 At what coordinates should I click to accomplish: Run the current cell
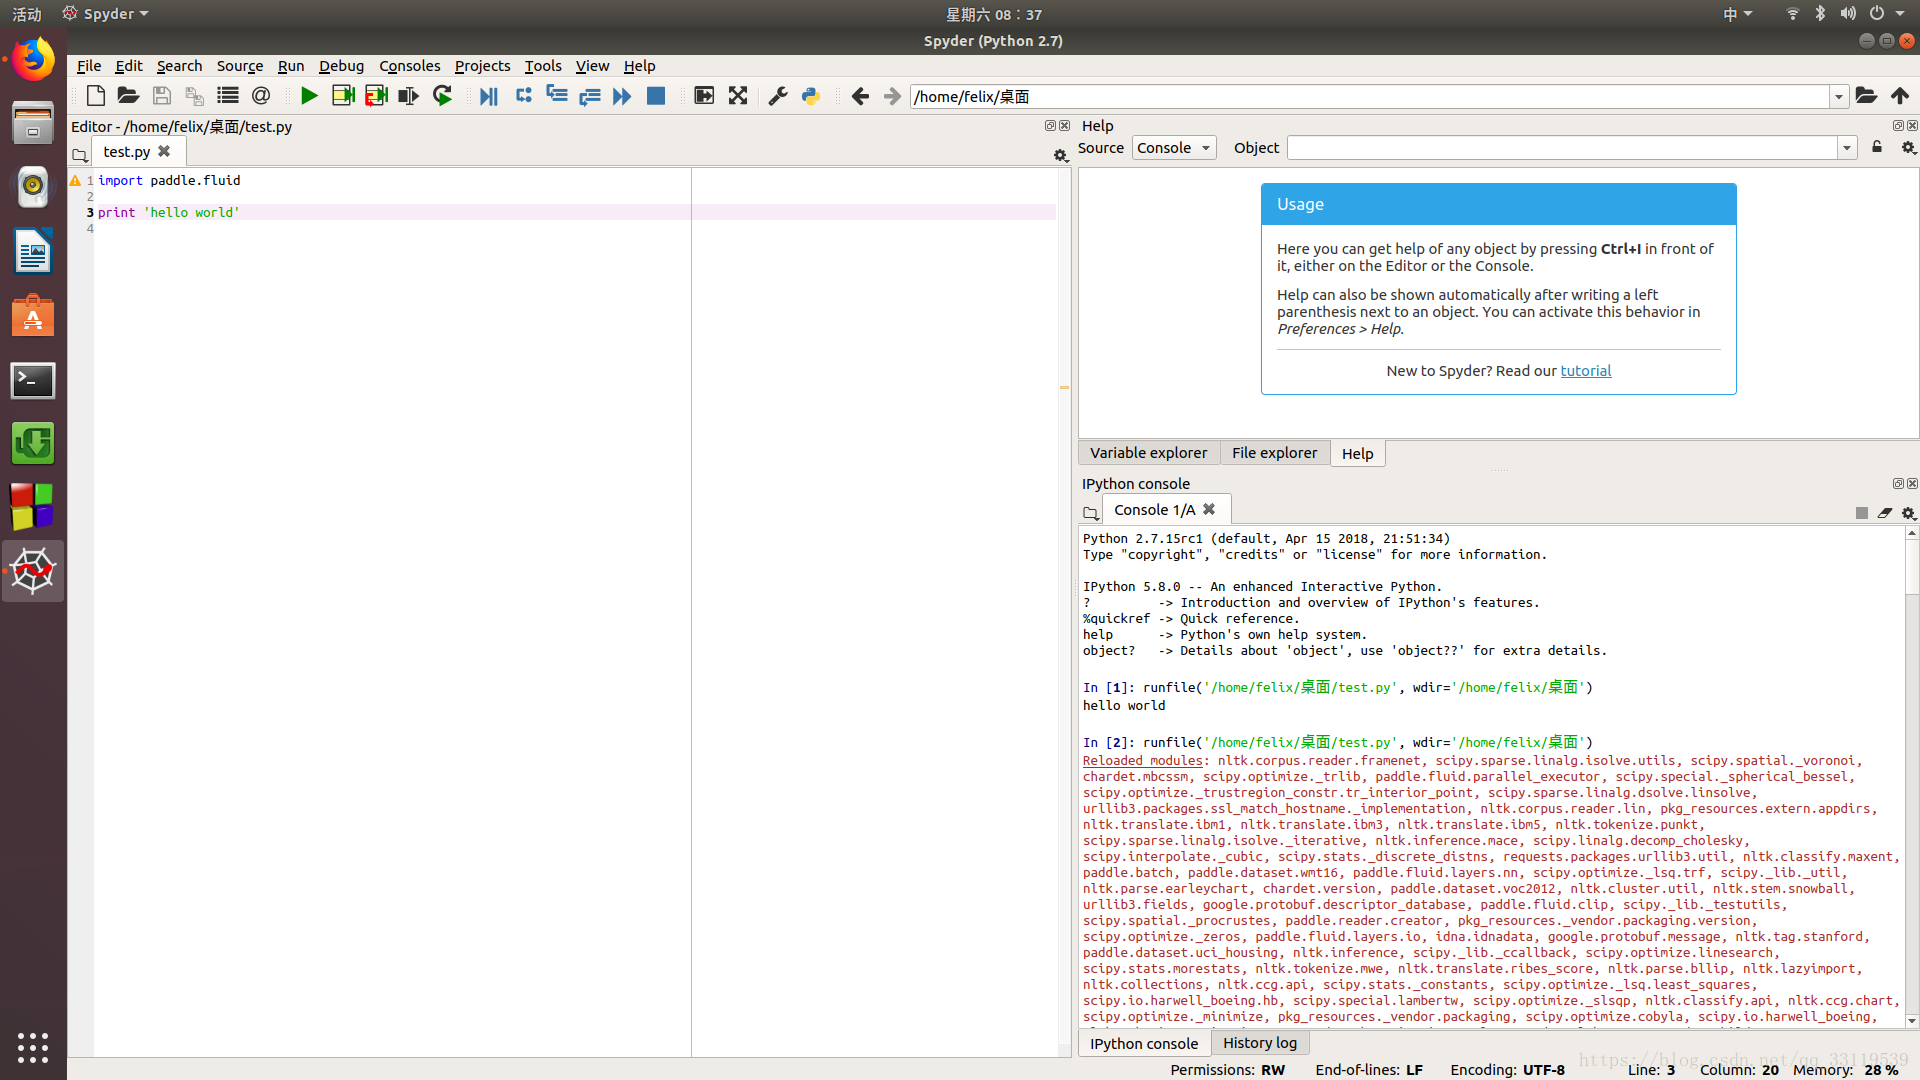[343, 96]
